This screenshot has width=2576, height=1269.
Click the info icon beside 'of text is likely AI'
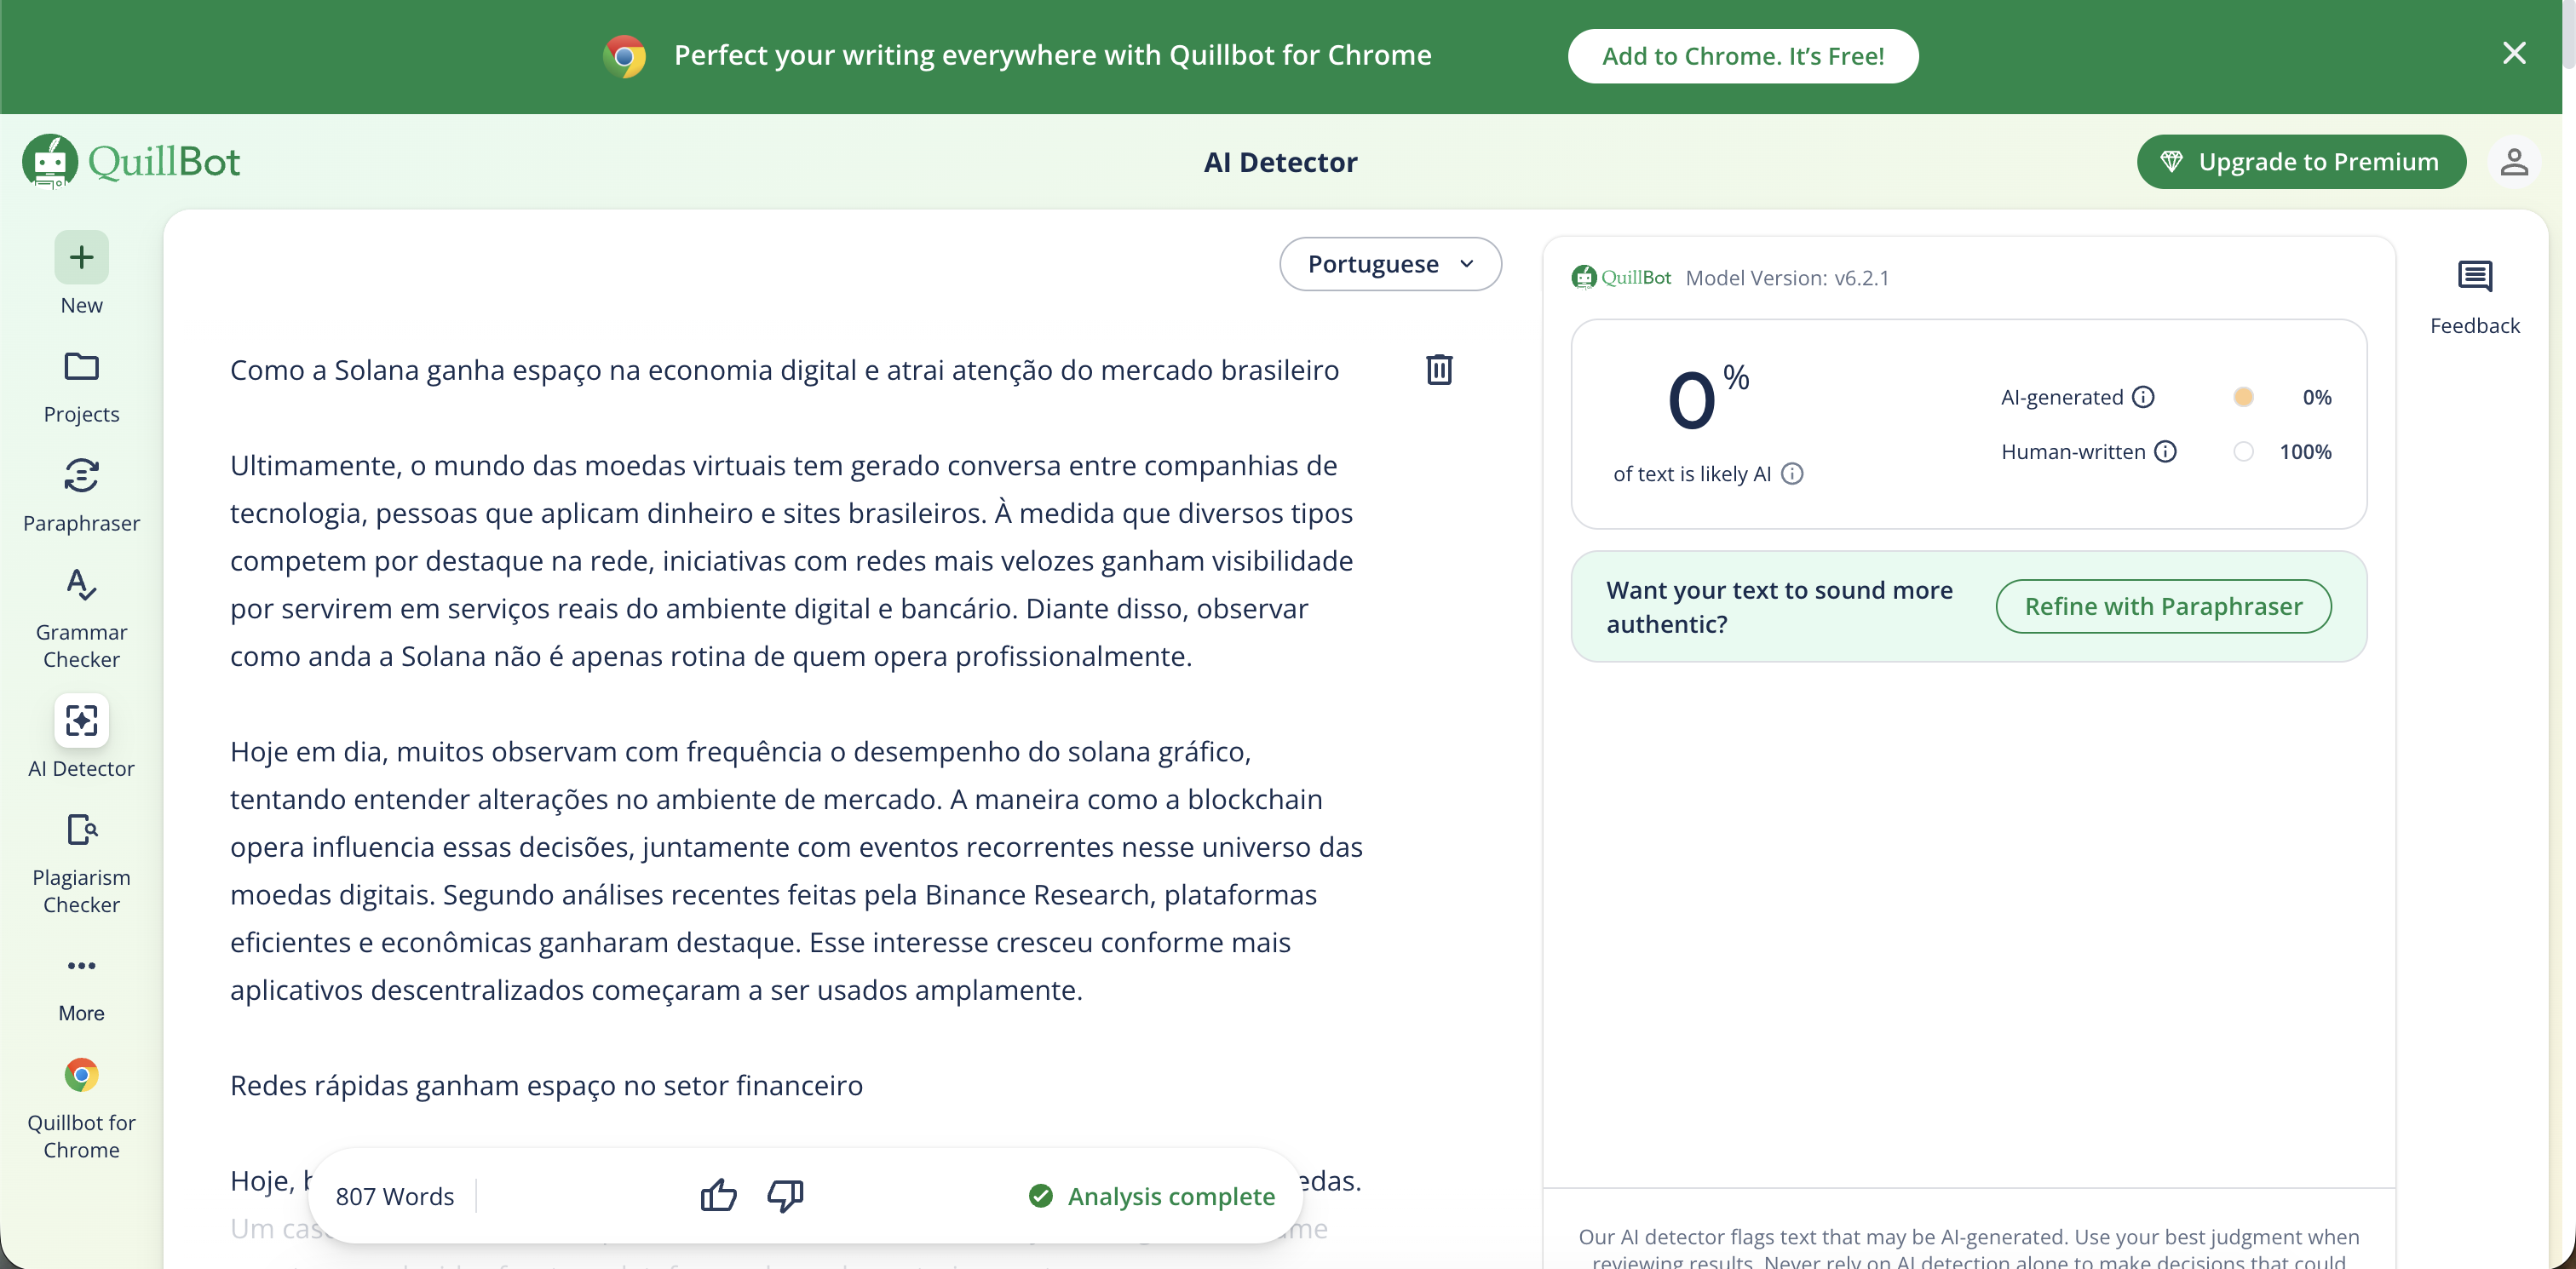pos(1792,473)
